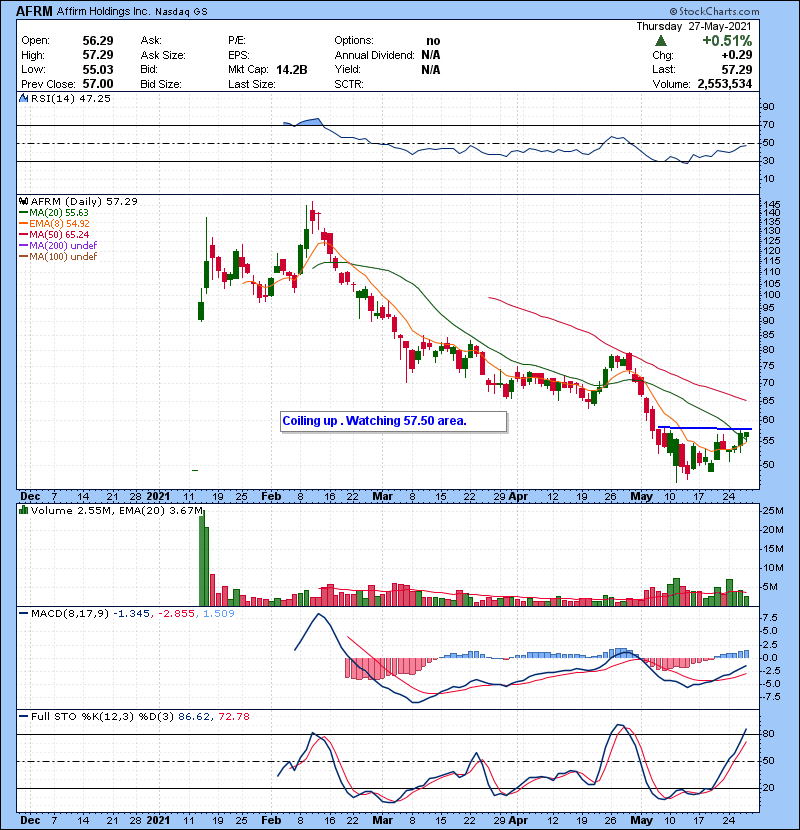Click the MA(200) undef legend entry

tap(58, 246)
